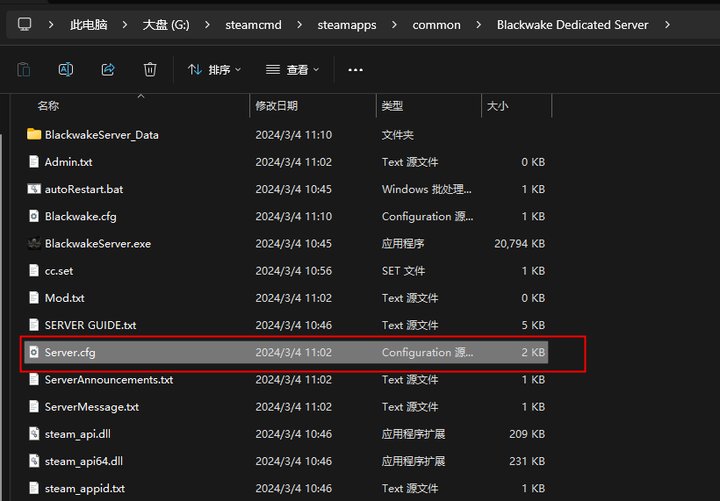Click the ServerMessage.txt file name

click(92, 407)
